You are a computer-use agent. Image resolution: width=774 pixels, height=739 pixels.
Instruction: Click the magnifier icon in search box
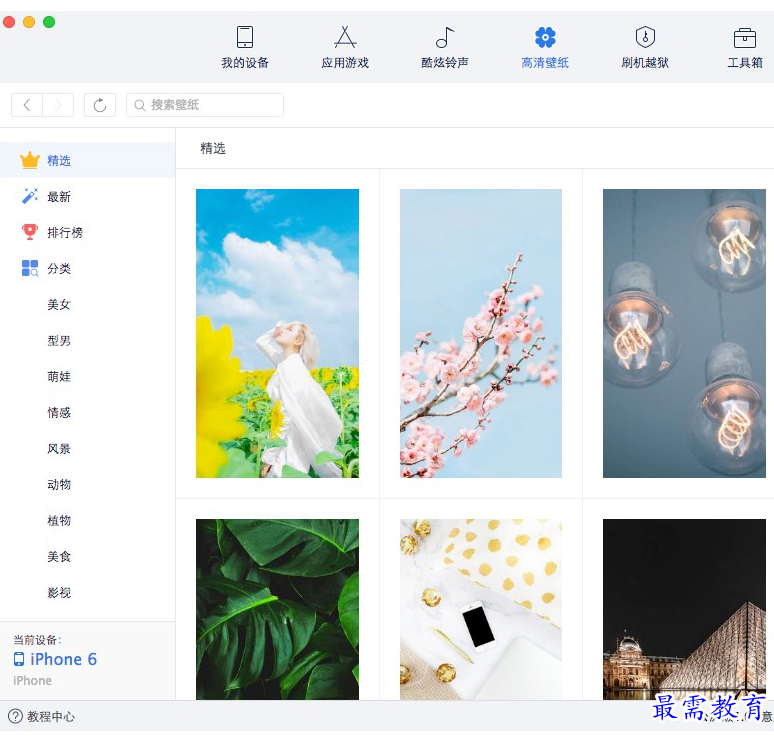[x=140, y=105]
